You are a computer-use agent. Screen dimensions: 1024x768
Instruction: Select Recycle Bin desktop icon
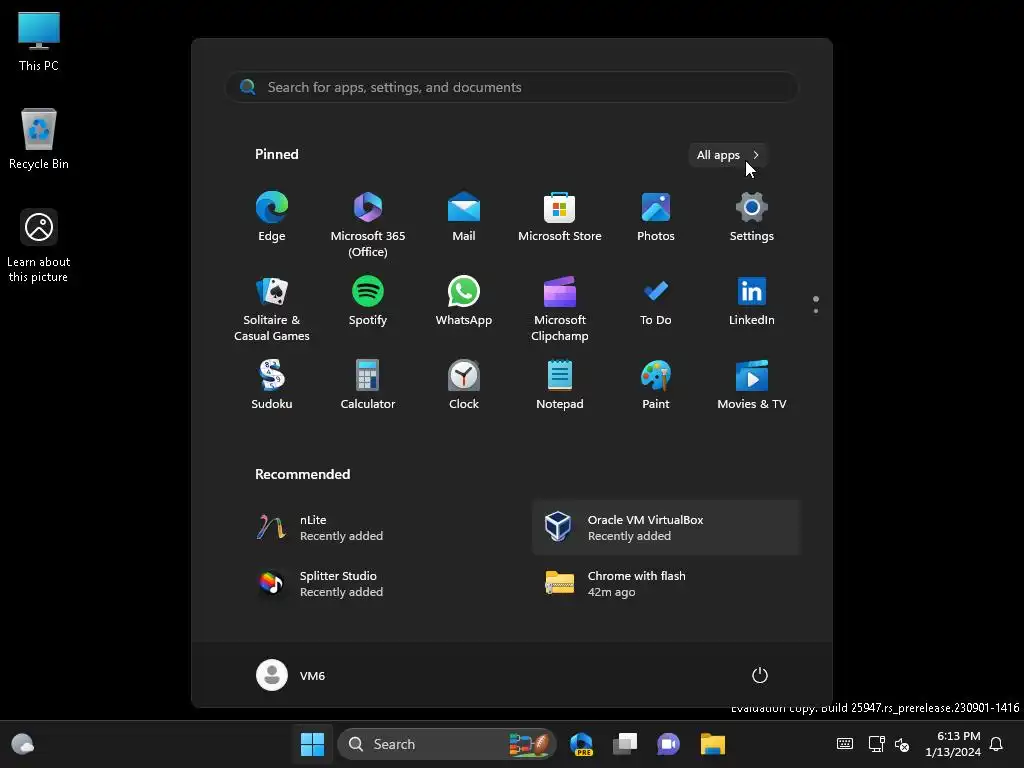39,139
